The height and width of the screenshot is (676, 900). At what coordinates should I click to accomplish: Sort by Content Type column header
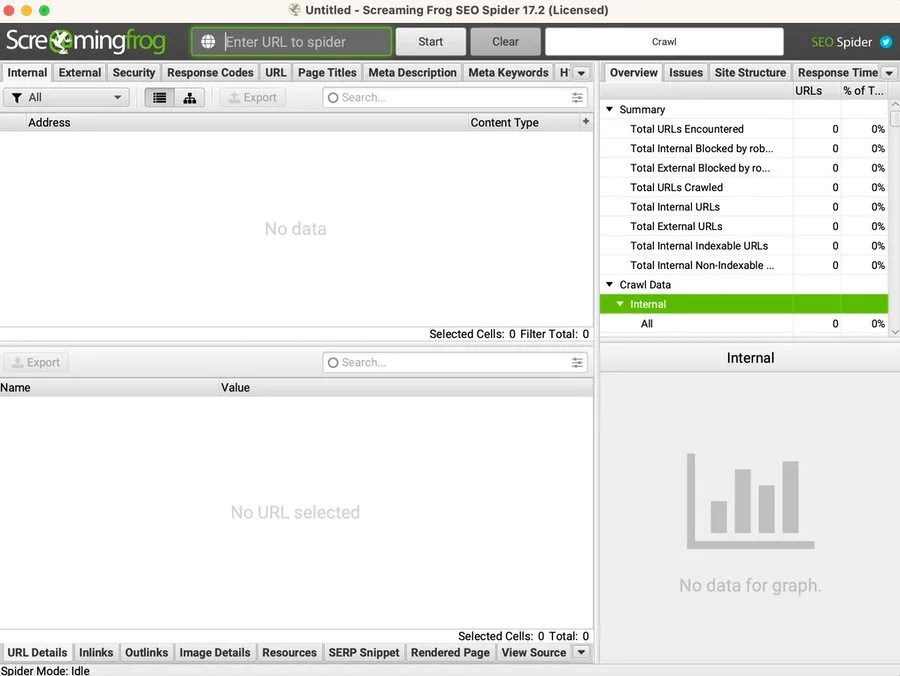tap(523, 122)
